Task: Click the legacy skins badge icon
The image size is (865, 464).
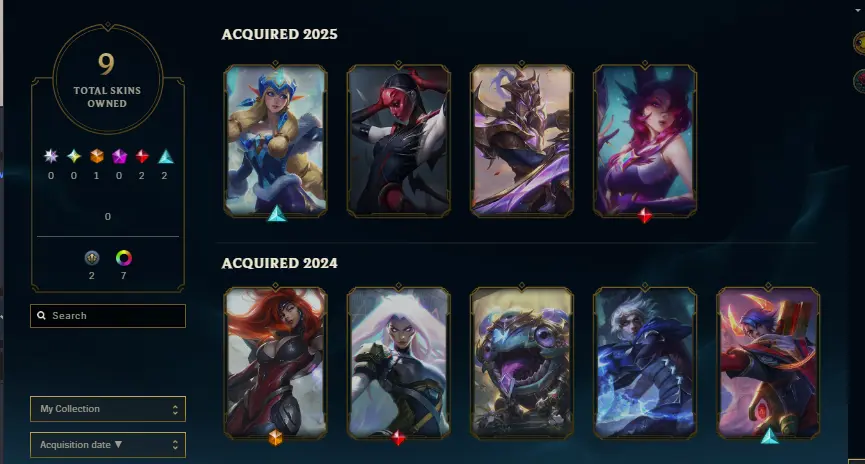Action: tap(92, 258)
